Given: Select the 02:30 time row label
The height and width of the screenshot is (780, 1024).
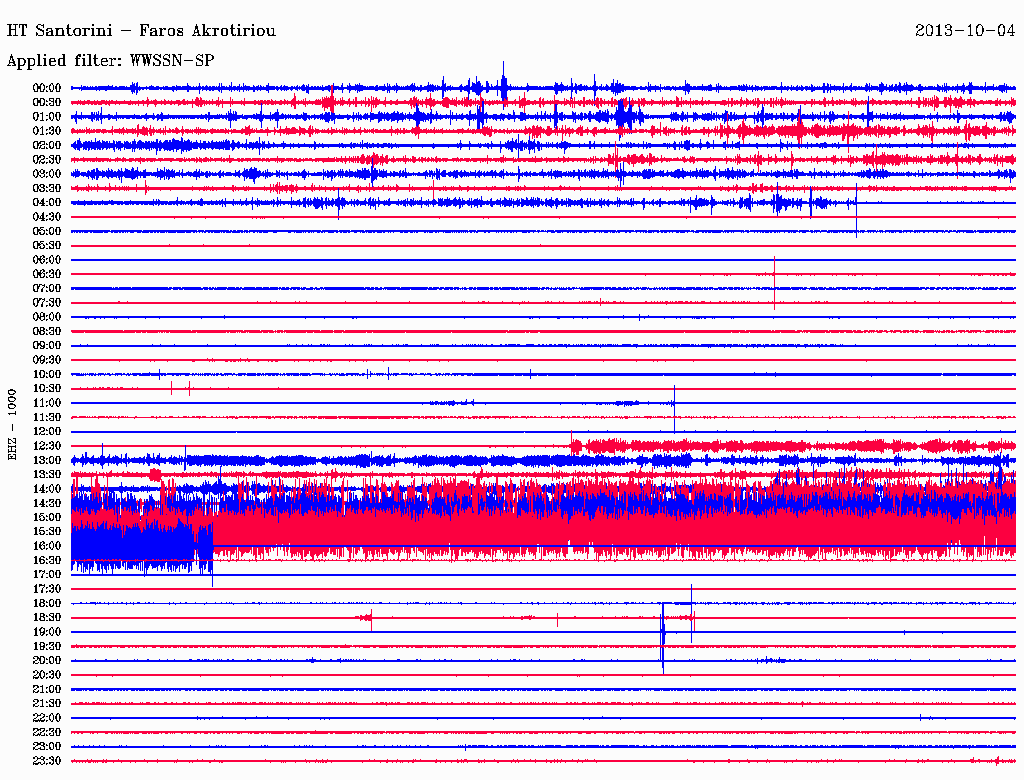Looking at the screenshot, I should (x=47, y=160).
